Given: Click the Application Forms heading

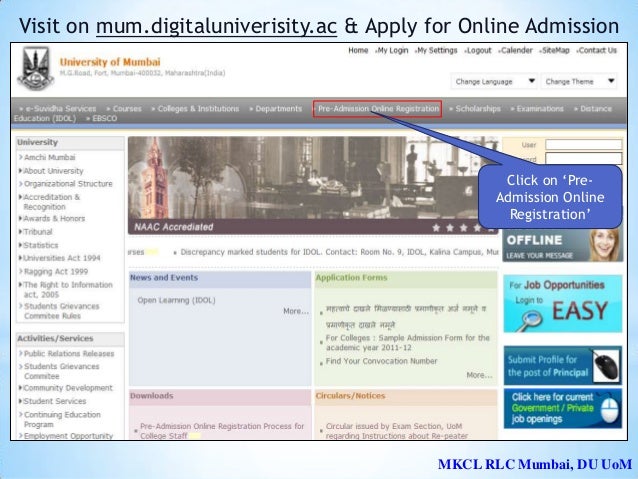Looking at the screenshot, I should pos(352,278).
